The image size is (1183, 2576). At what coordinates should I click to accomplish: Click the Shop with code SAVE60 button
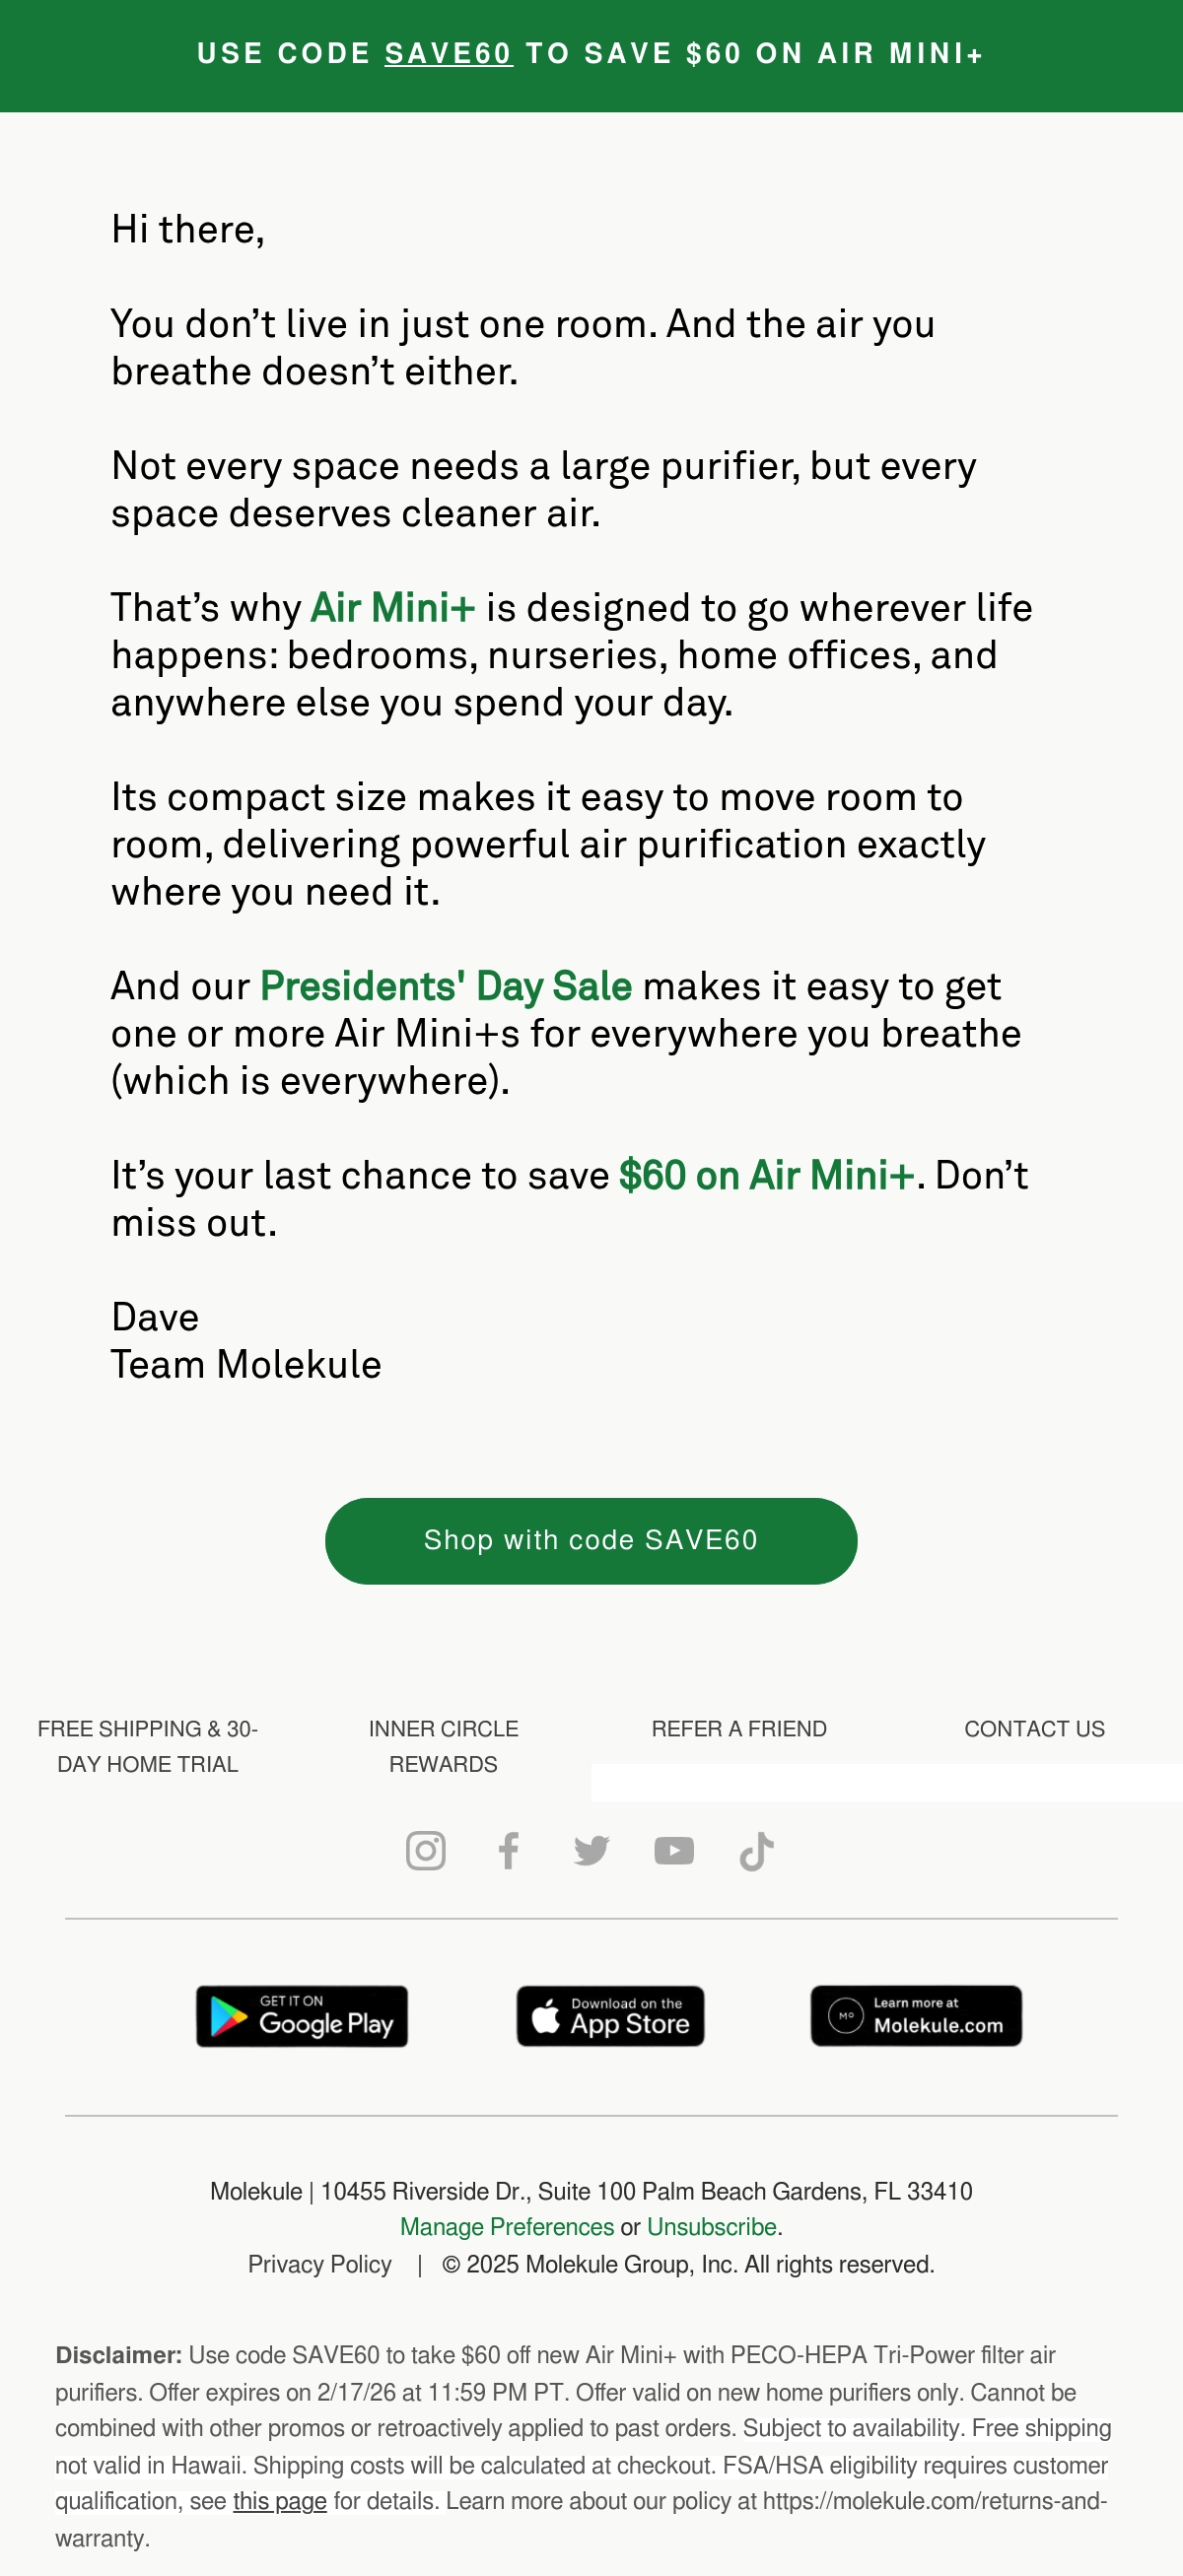(x=591, y=1541)
